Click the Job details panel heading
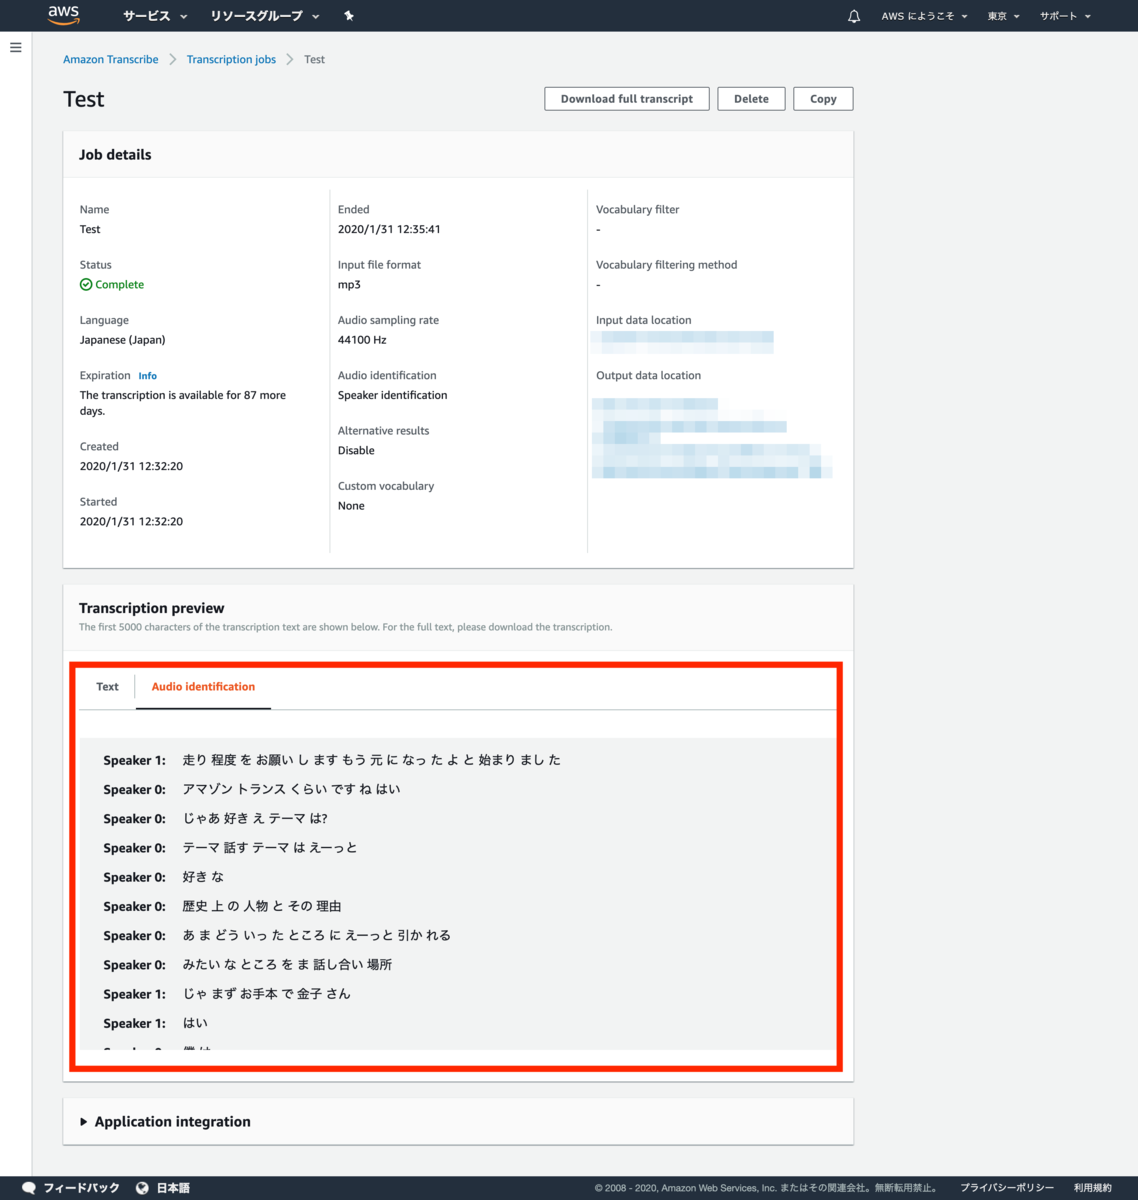 click(x=115, y=155)
